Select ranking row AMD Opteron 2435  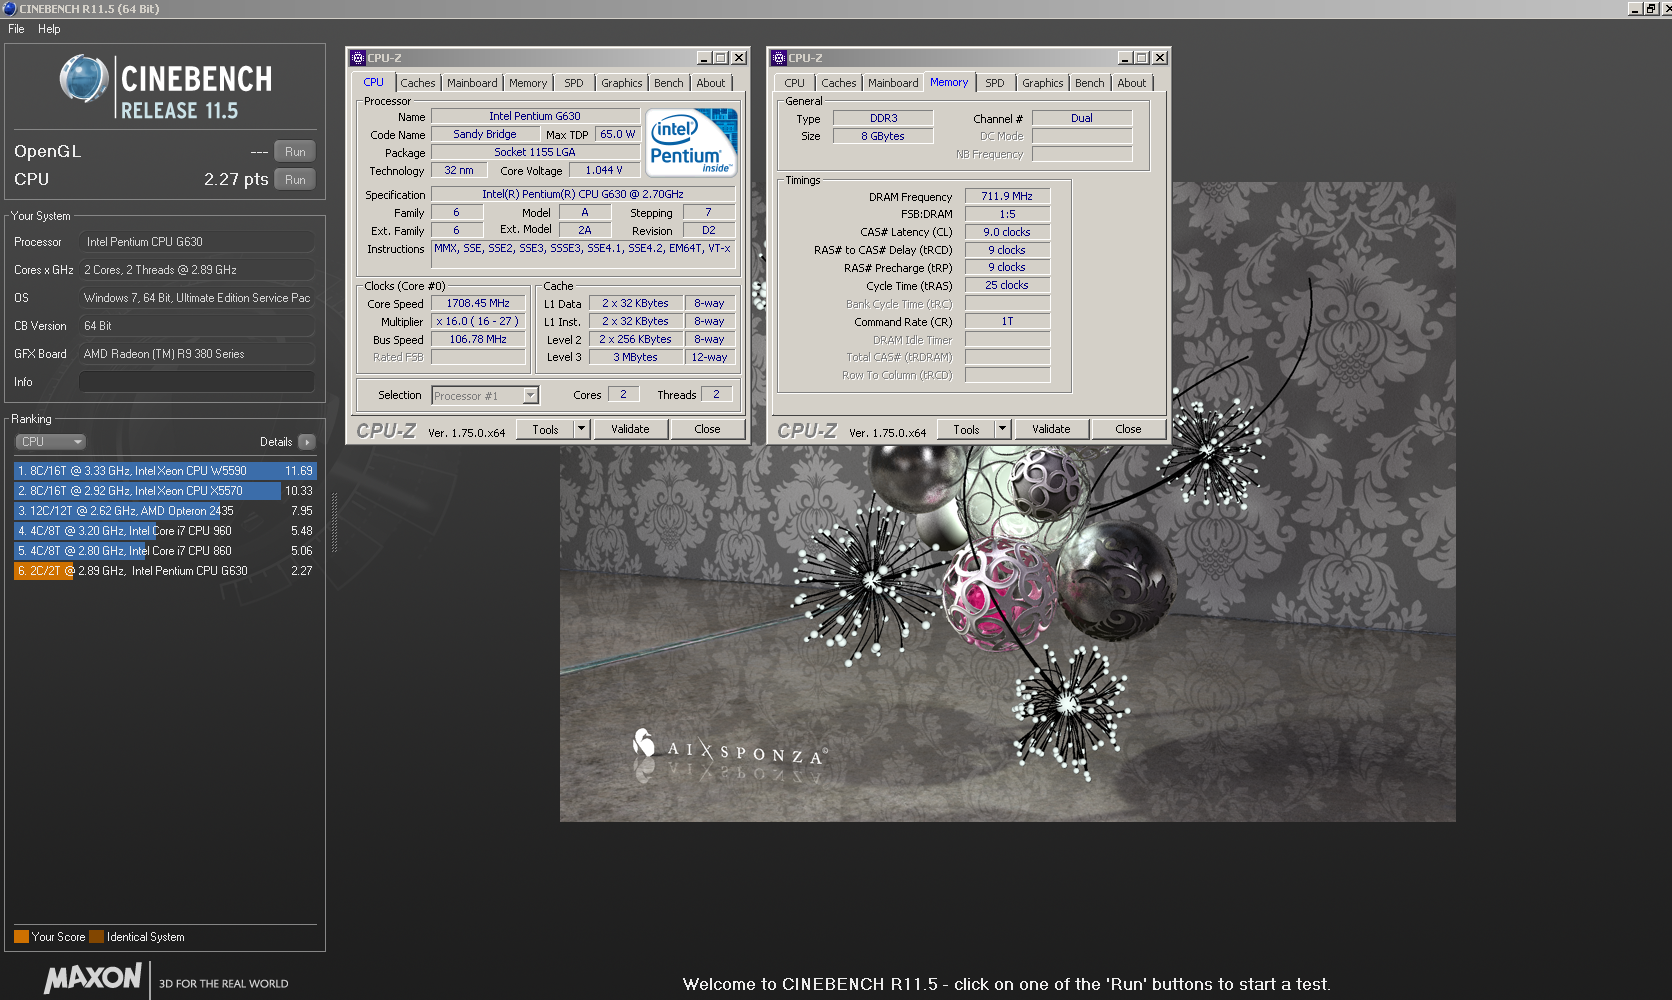pos(165,511)
